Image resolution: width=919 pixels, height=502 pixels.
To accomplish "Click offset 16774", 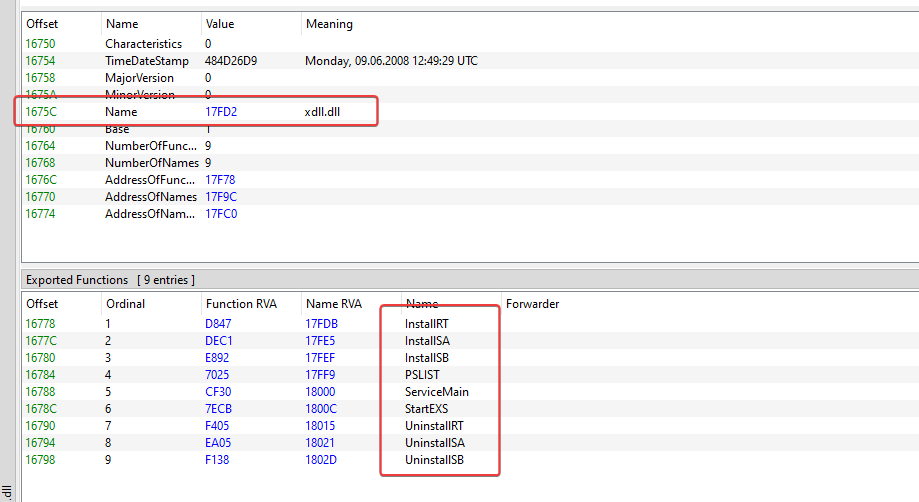I will [x=40, y=214].
